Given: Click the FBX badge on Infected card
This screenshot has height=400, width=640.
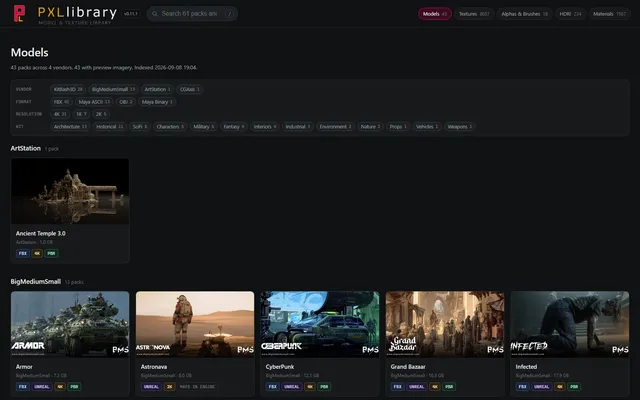Looking at the screenshot, I should point(522,387).
